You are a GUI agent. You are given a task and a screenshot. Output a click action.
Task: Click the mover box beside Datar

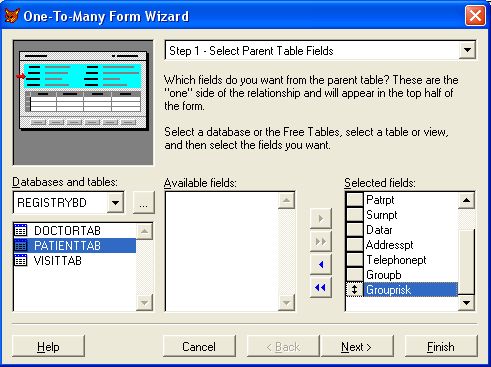[355, 229]
